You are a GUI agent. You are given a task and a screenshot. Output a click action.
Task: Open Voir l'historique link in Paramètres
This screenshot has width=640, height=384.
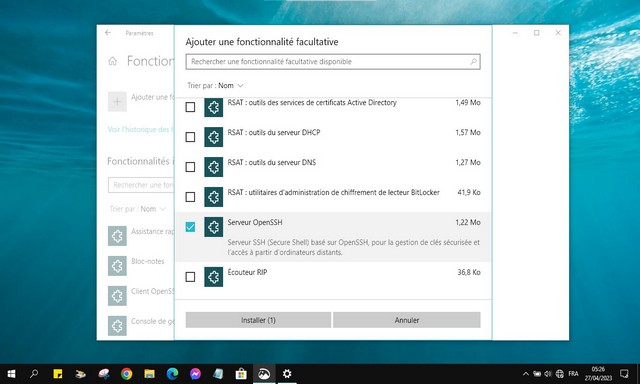(x=140, y=129)
